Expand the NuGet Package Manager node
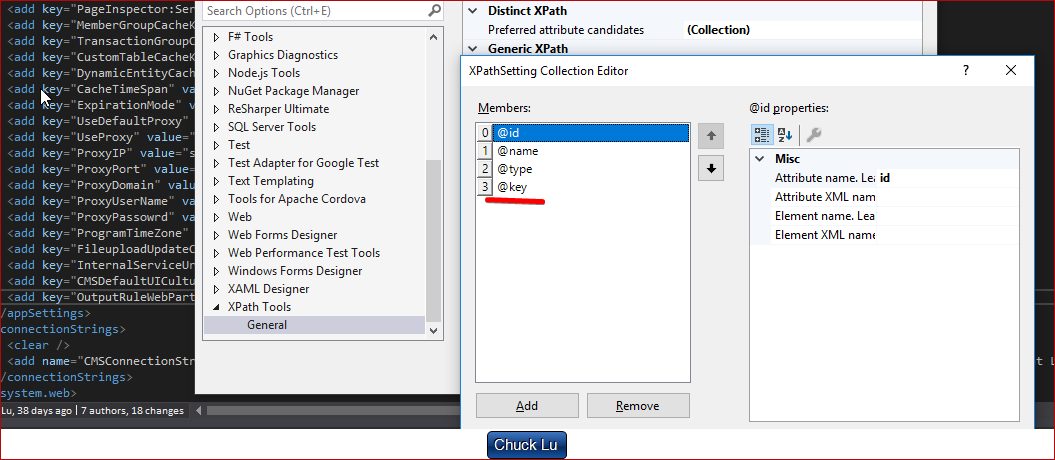The height and width of the screenshot is (460, 1055). pos(217,91)
